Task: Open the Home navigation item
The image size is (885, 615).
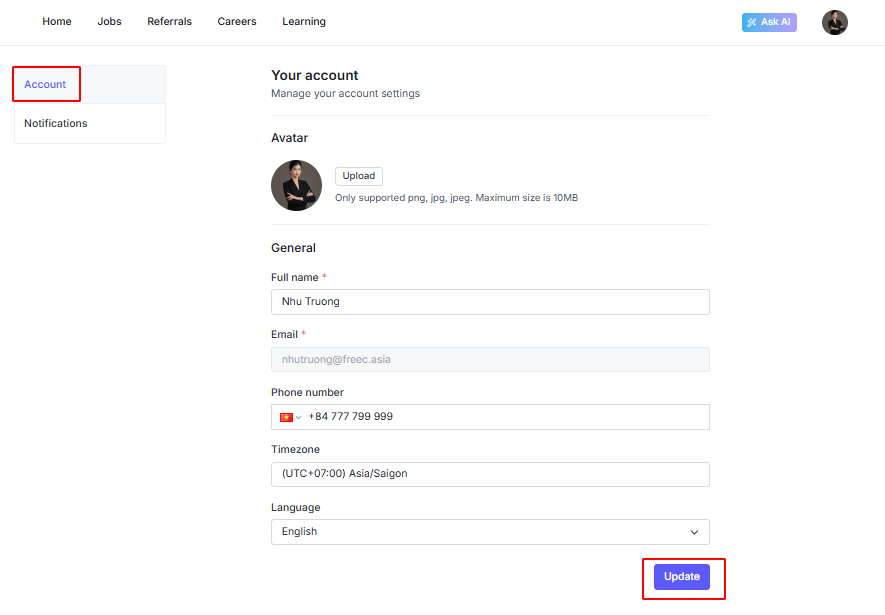Action: tap(56, 21)
